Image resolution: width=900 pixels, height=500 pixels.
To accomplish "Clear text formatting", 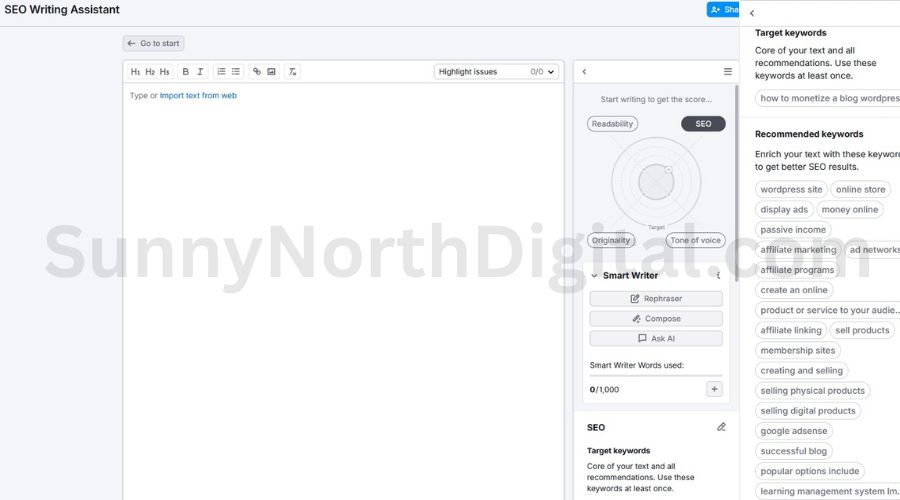I will [x=292, y=72].
